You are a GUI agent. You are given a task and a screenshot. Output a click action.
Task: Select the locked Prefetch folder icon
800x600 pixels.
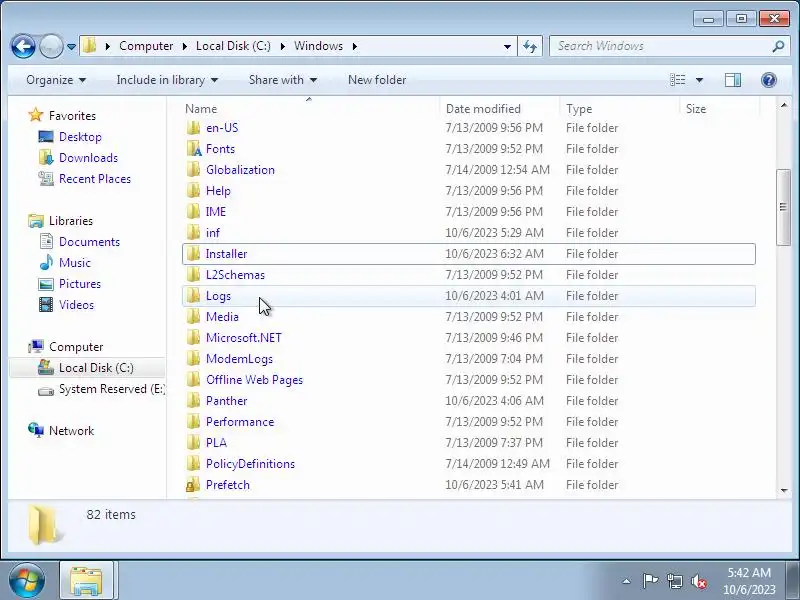193,485
